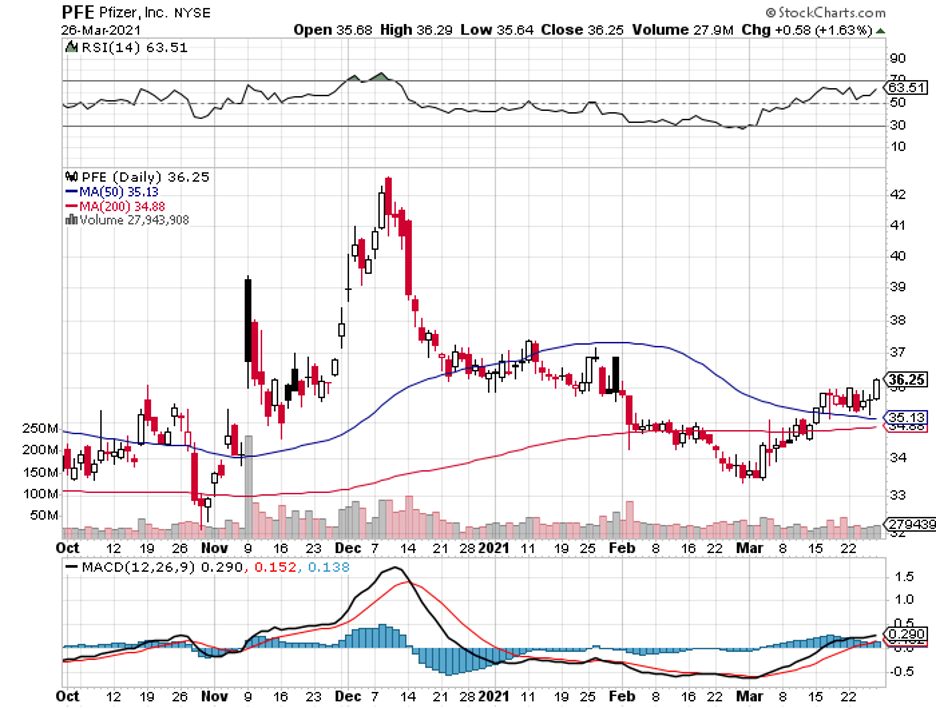The width and height of the screenshot is (936, 708).
Task: Click the 35.13 MA(50) flag on the price axis
Action: [906, 418]
